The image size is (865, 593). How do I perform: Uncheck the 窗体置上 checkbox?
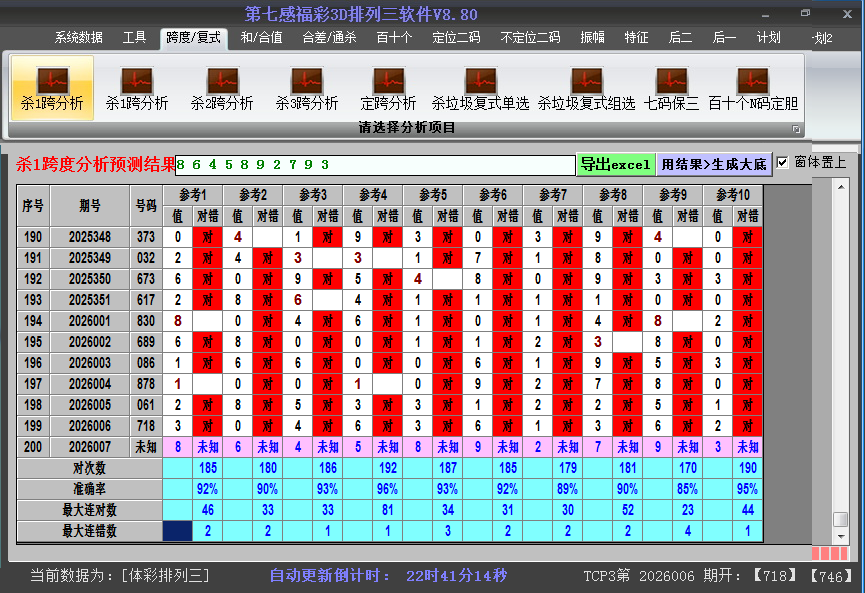pyautogui.click(x=782, y=162)
